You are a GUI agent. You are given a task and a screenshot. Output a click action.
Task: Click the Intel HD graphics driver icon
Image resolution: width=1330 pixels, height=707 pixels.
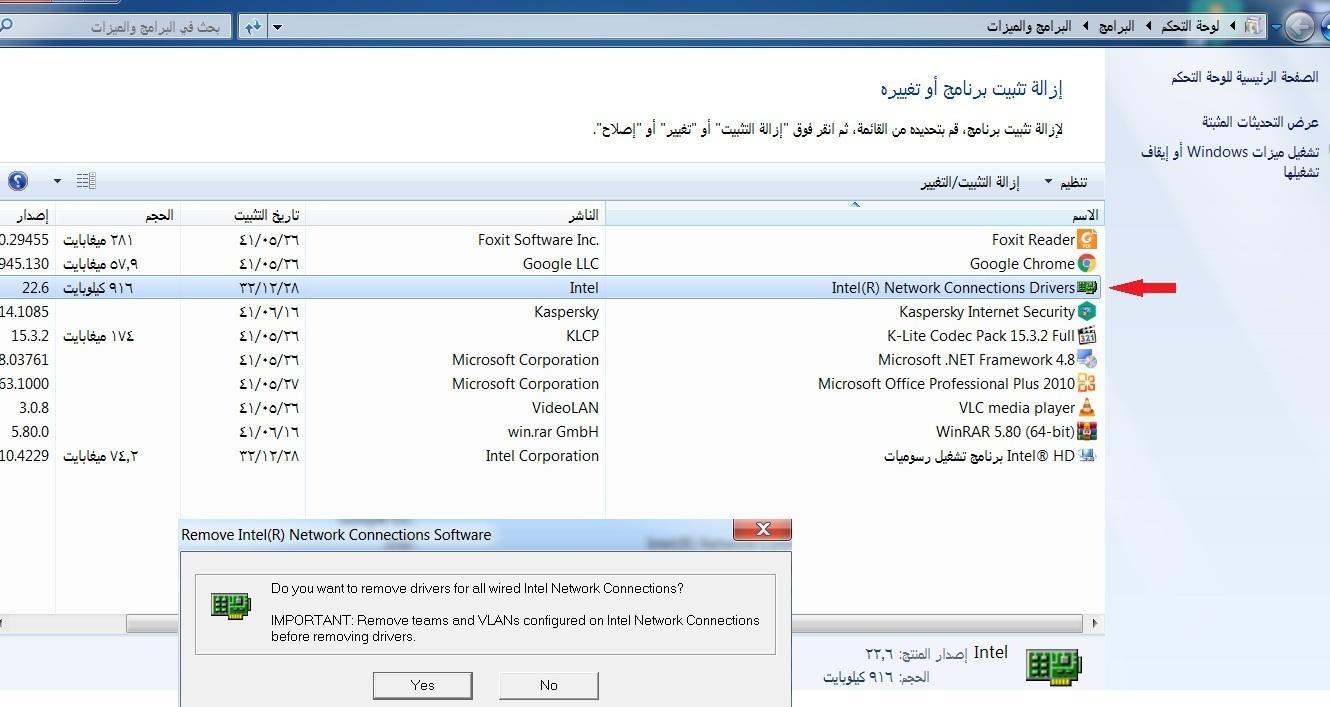coord(1087,456)
